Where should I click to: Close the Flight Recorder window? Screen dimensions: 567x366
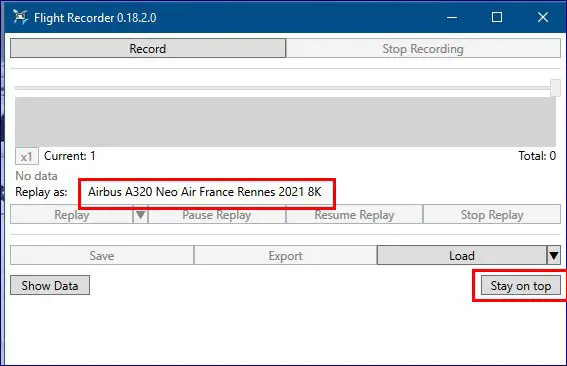[x=542, y=17]
